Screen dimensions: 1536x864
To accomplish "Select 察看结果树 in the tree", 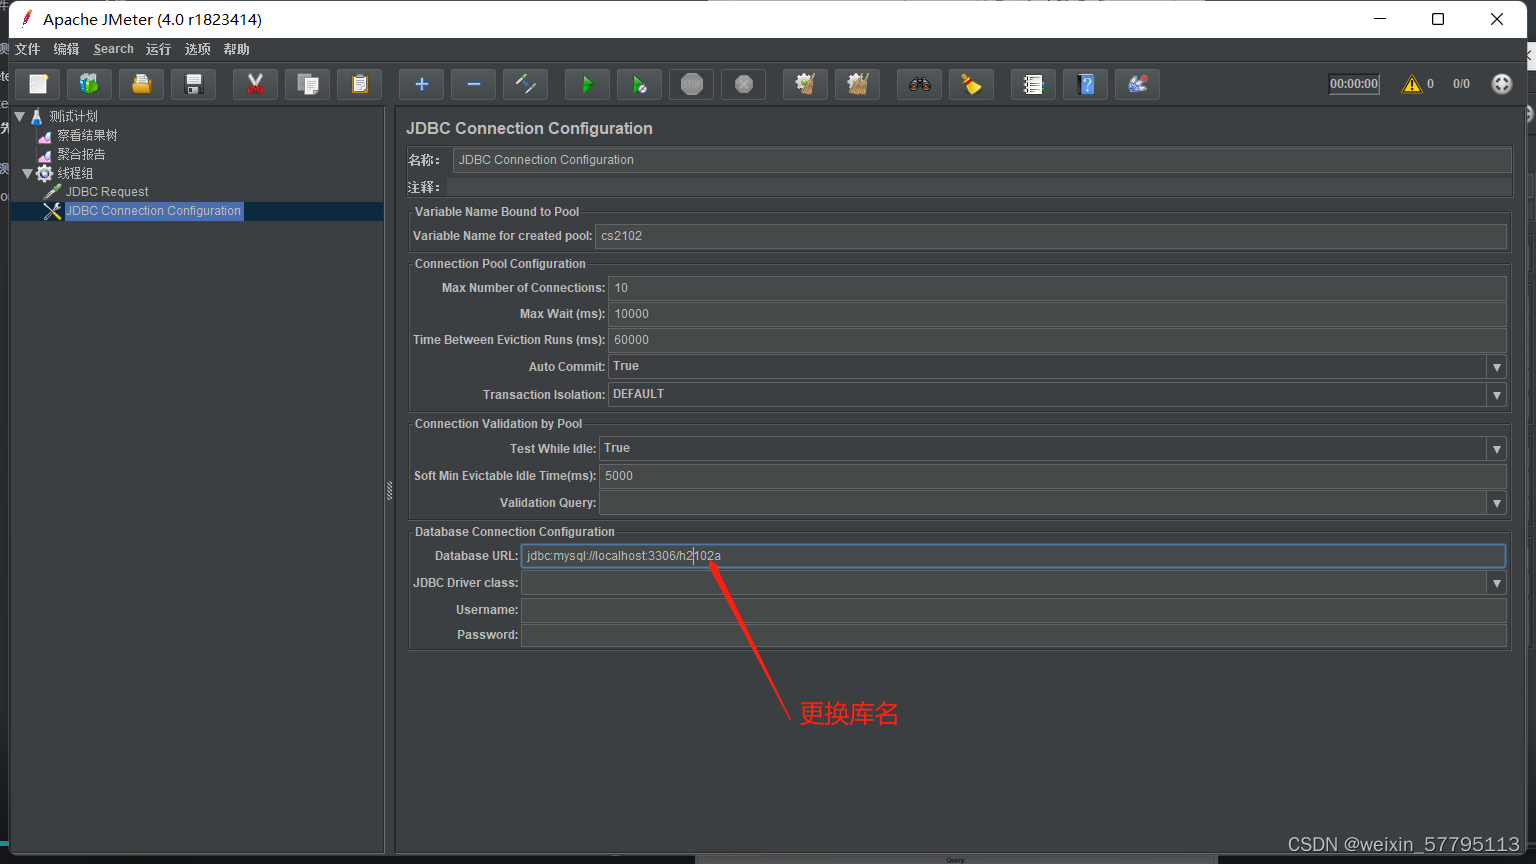I will coord(87,135).
